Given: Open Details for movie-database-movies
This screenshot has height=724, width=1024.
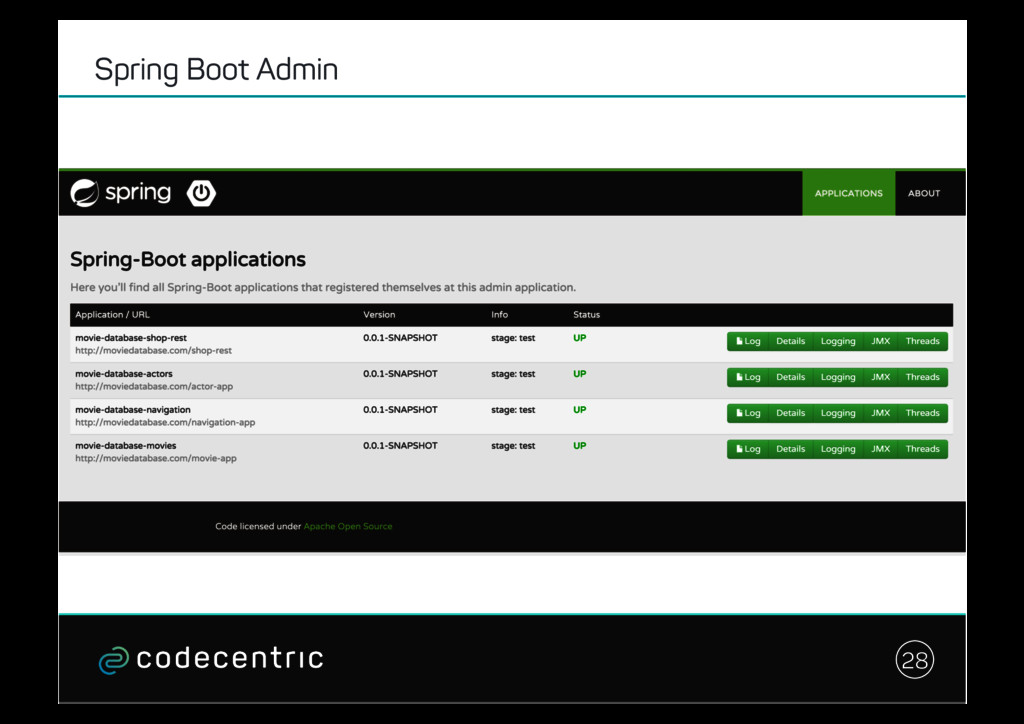Looking at the screenshot, I should (790, 449).
